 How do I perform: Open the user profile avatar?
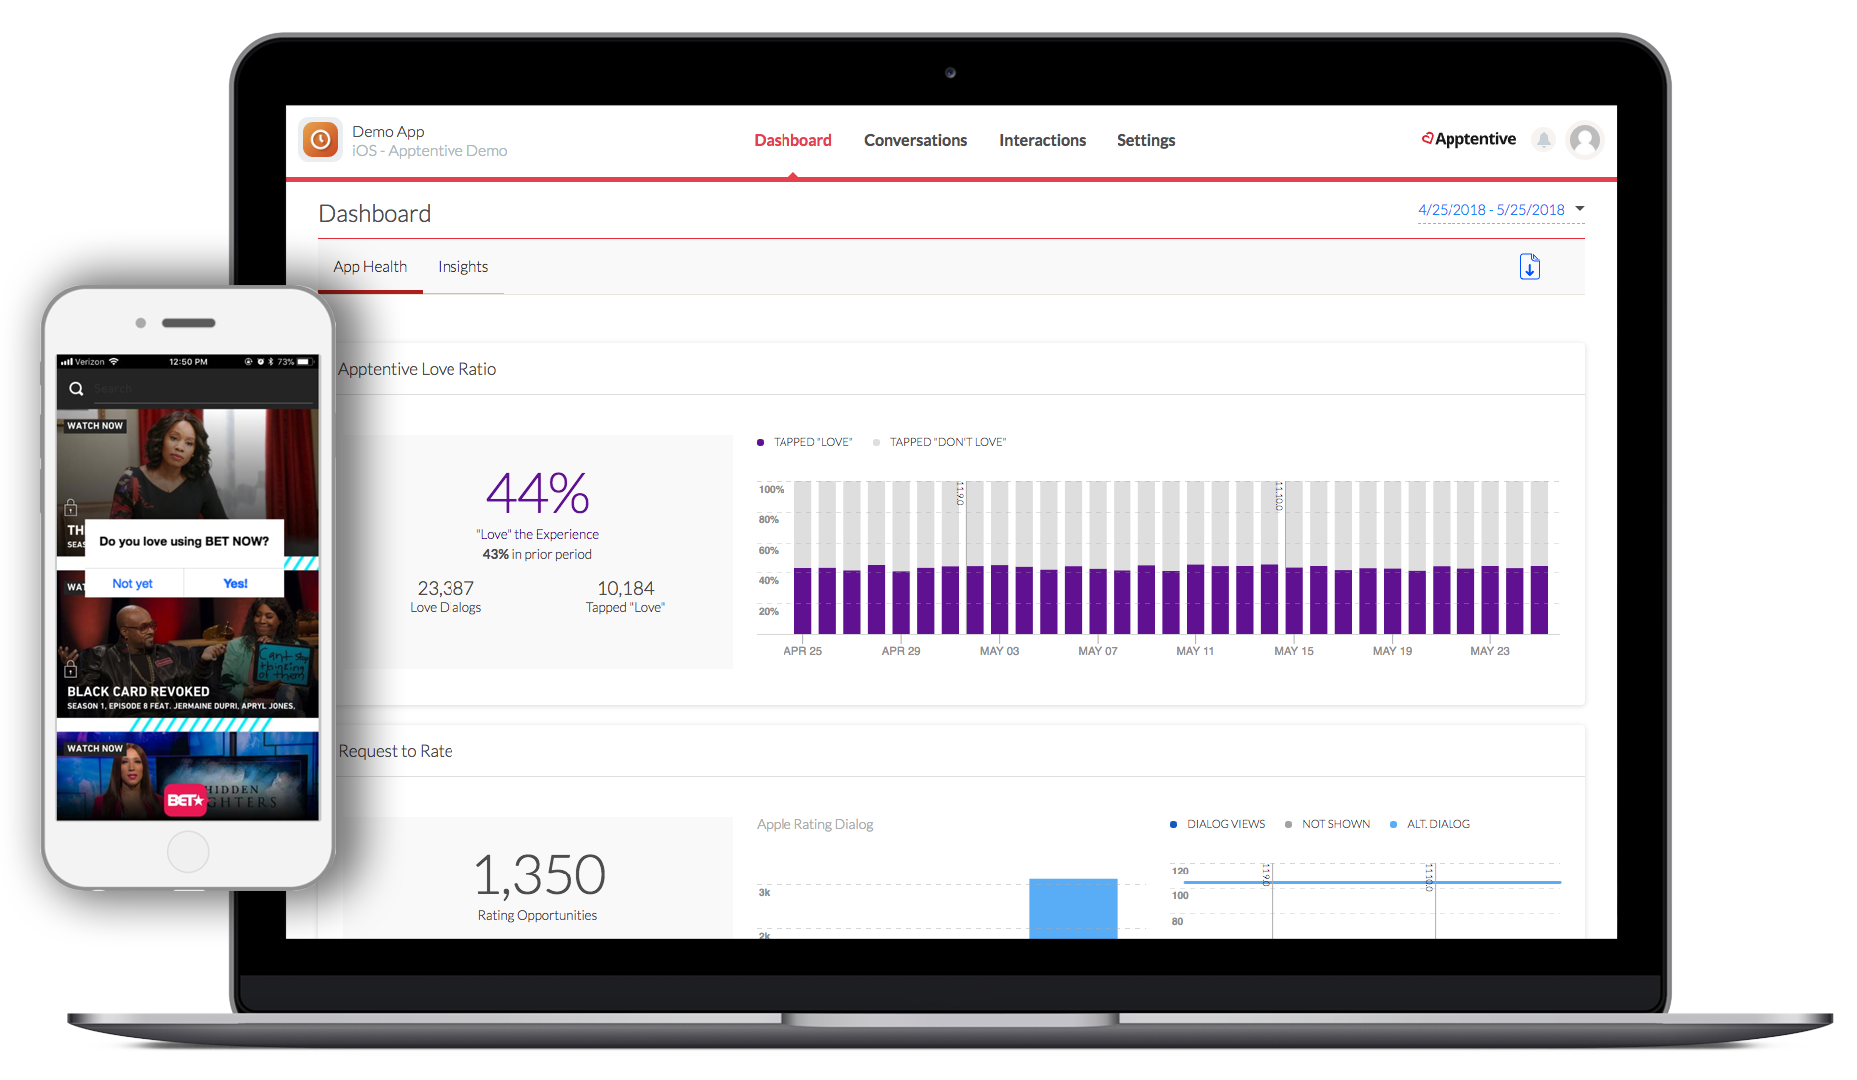(1585, 140)
